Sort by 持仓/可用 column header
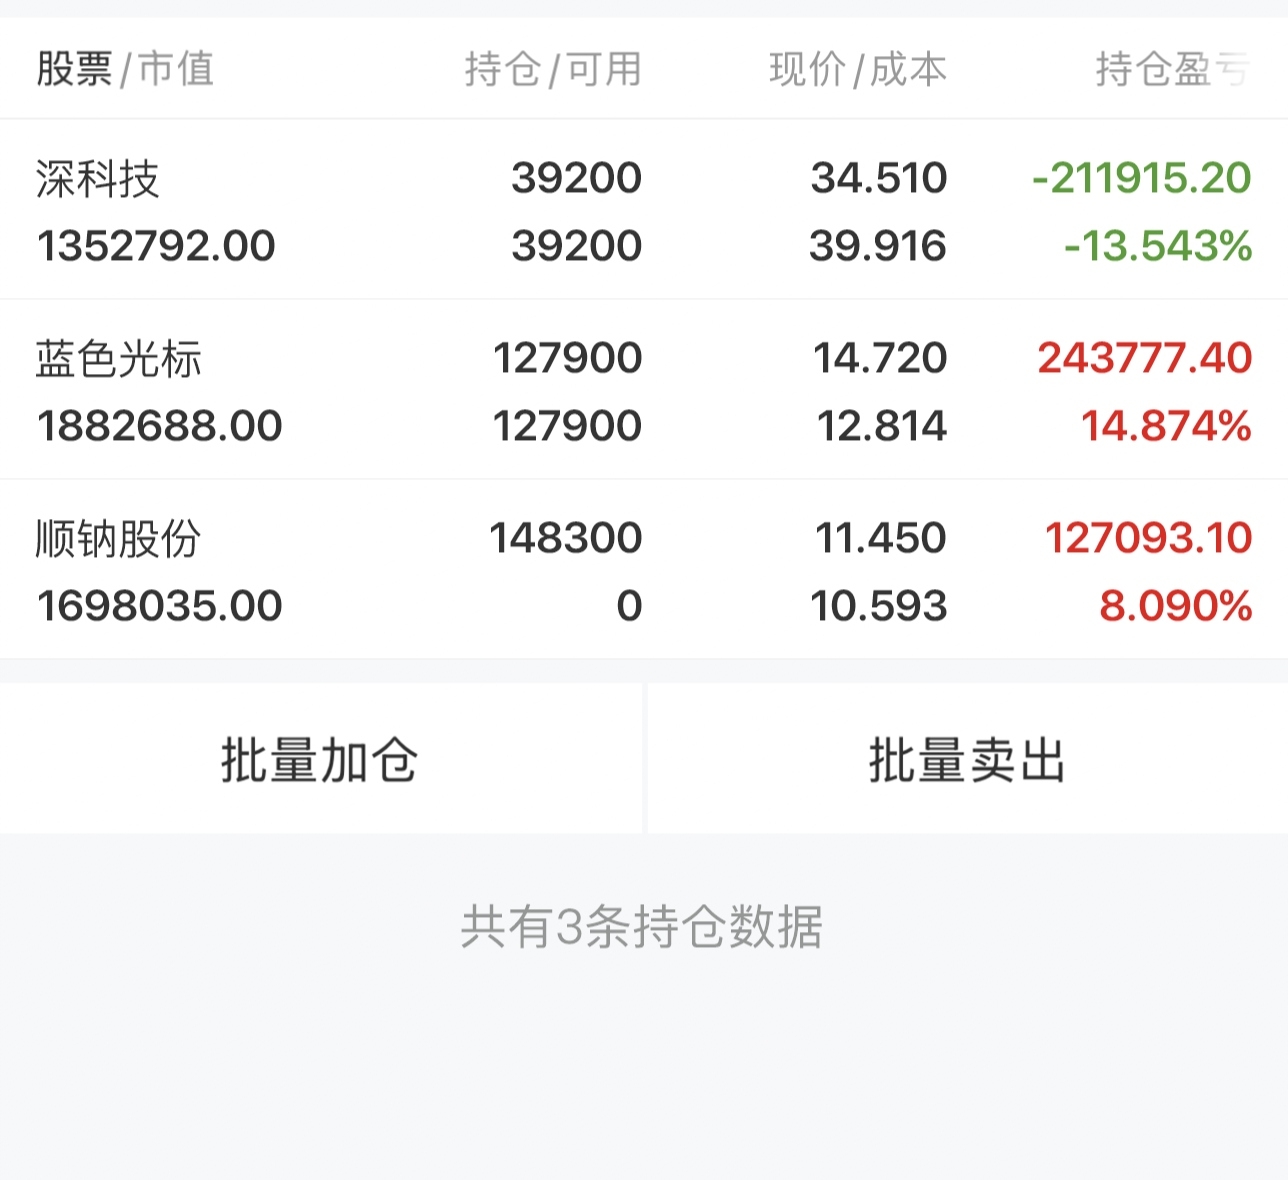 (x=553, y=69)
